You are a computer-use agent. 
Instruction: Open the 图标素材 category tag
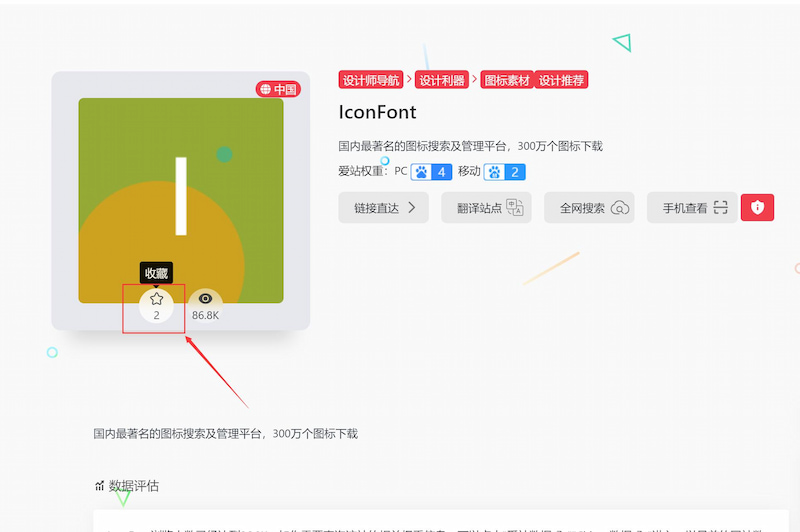click(507, 80)
